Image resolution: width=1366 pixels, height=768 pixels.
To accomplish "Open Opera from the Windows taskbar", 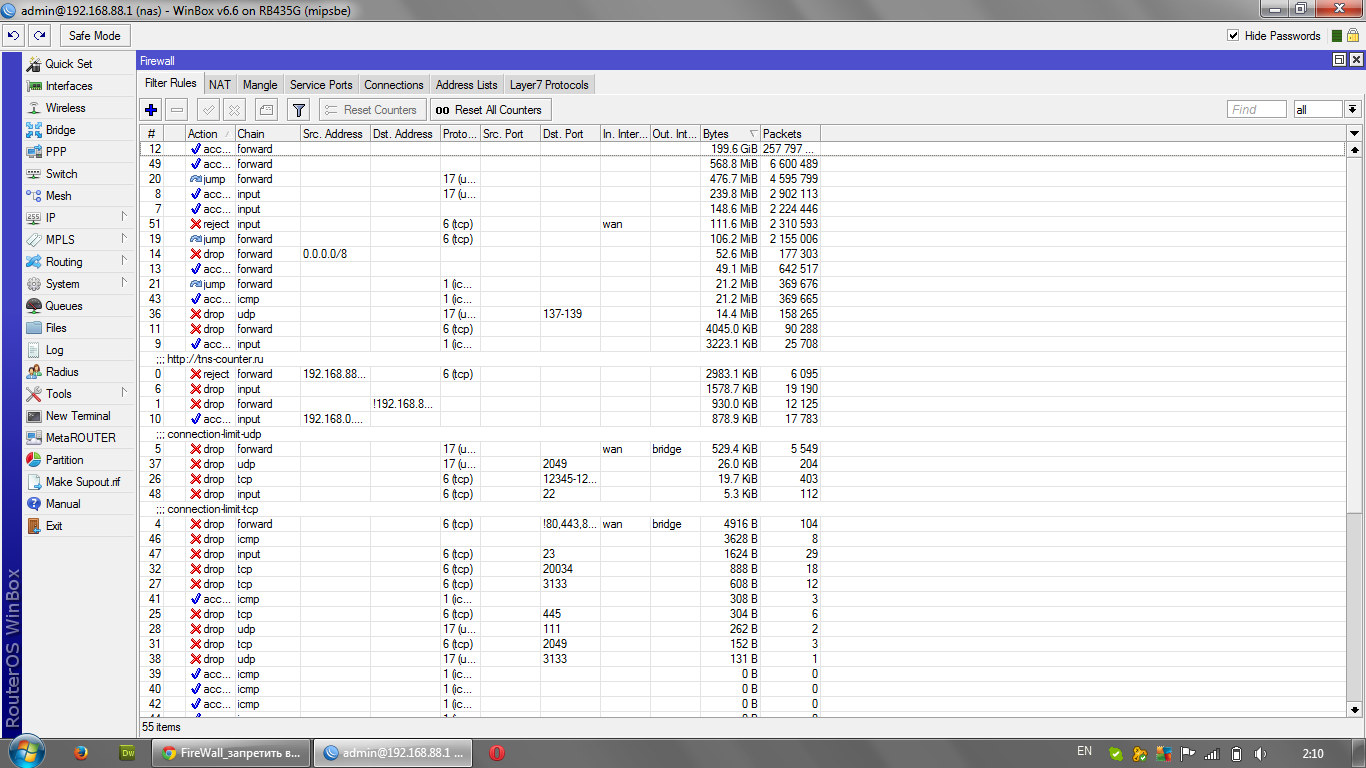I will point(496,753).
